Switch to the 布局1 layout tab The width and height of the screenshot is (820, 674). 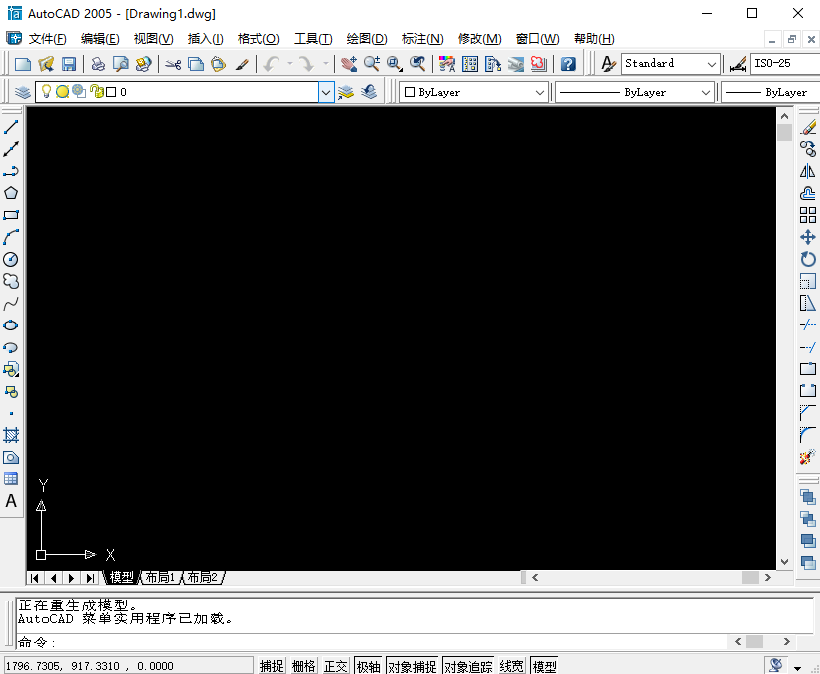[x=159, y=578]
